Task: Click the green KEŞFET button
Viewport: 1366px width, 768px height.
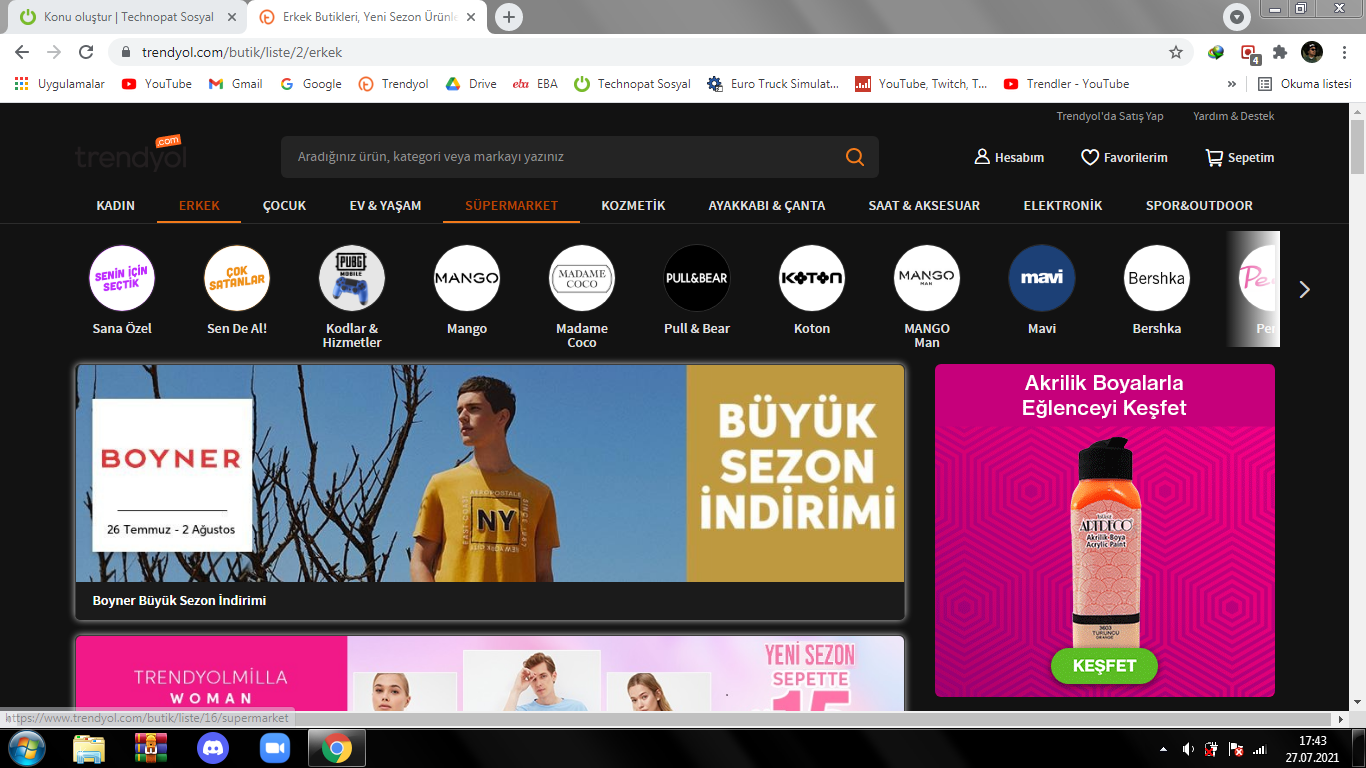Action: point(1104,666)
